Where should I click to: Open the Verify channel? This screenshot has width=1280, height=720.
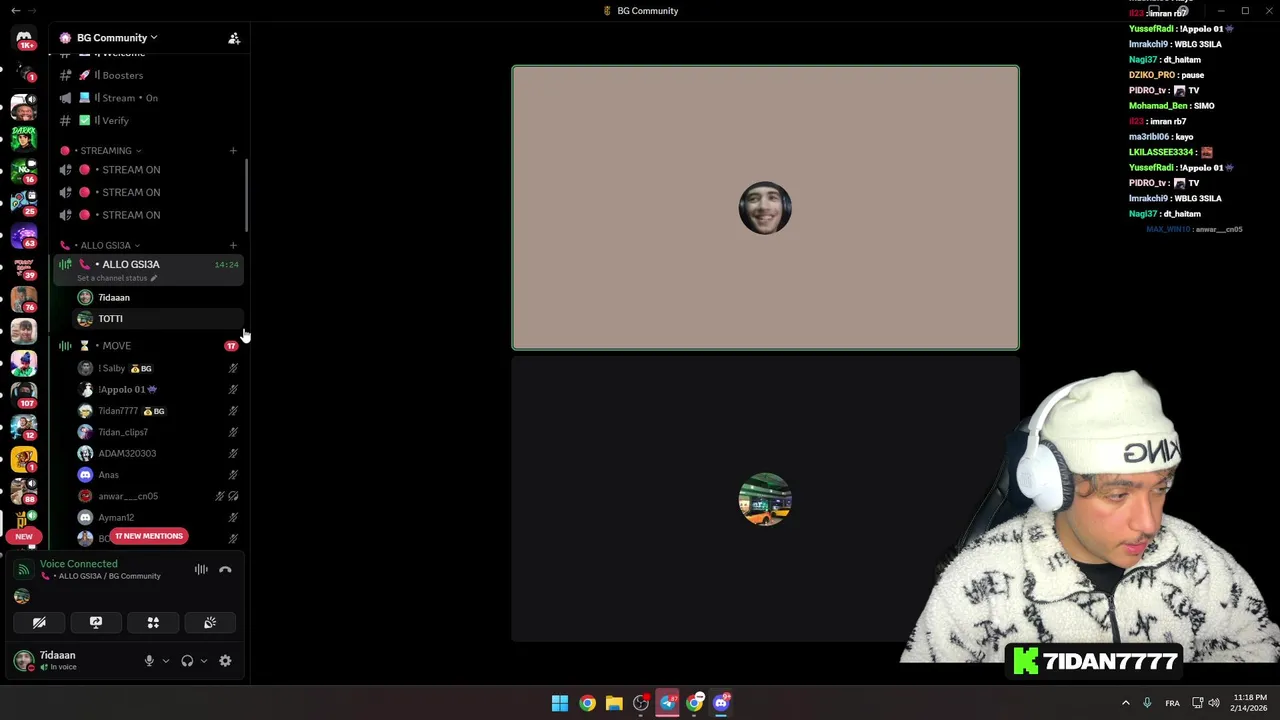(148, 121)
